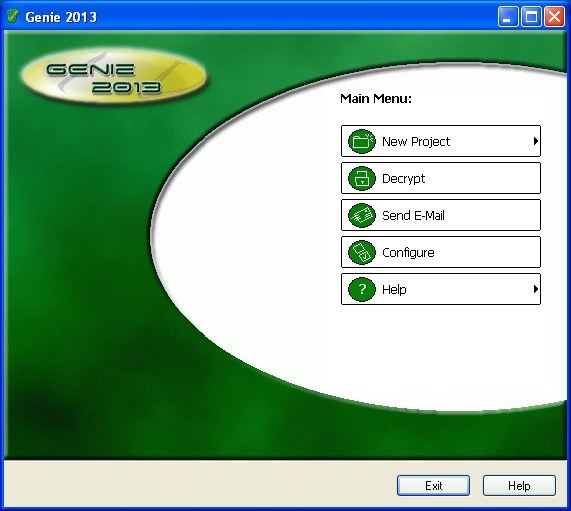Open the Help entry in Main Menu
571x511 pixels.
click(441, 289)
